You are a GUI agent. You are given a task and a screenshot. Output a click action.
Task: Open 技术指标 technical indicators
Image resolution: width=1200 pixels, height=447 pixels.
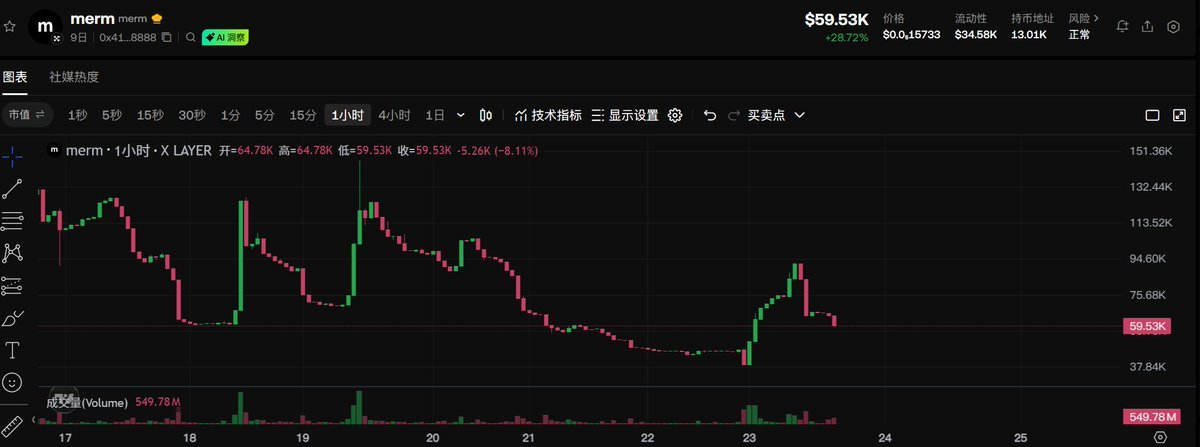(x=548, y=115)
